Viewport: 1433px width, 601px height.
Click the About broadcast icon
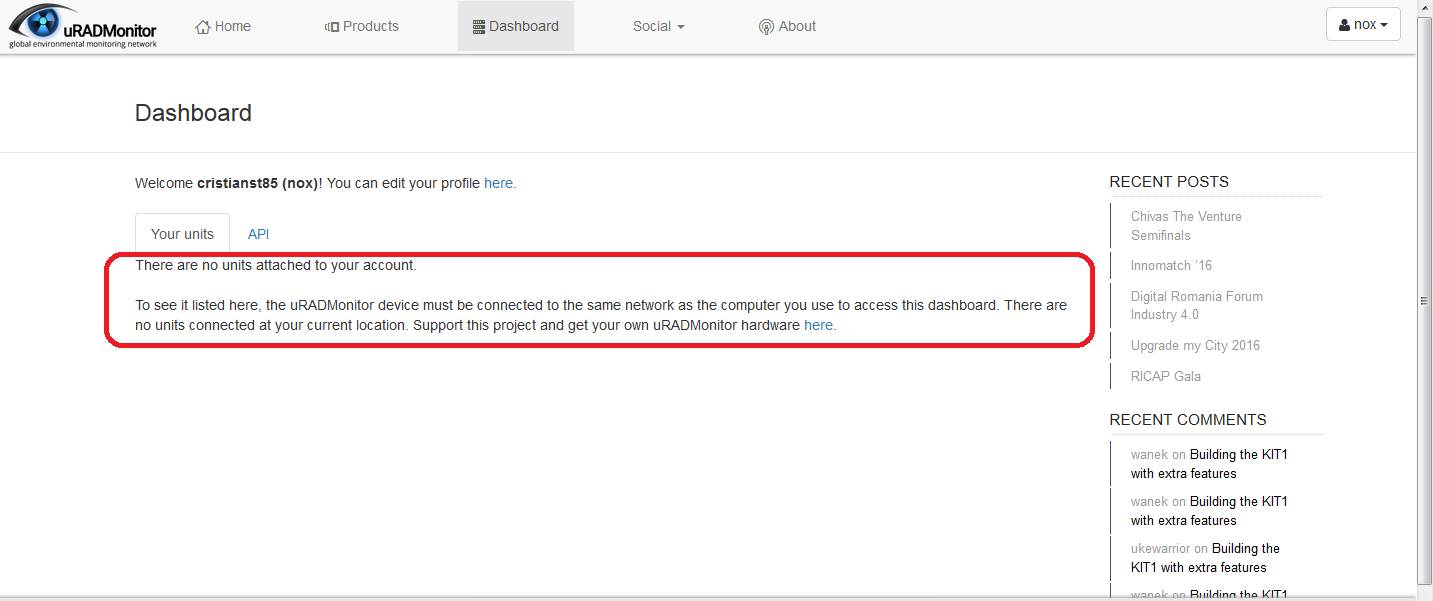pos(766,27)
